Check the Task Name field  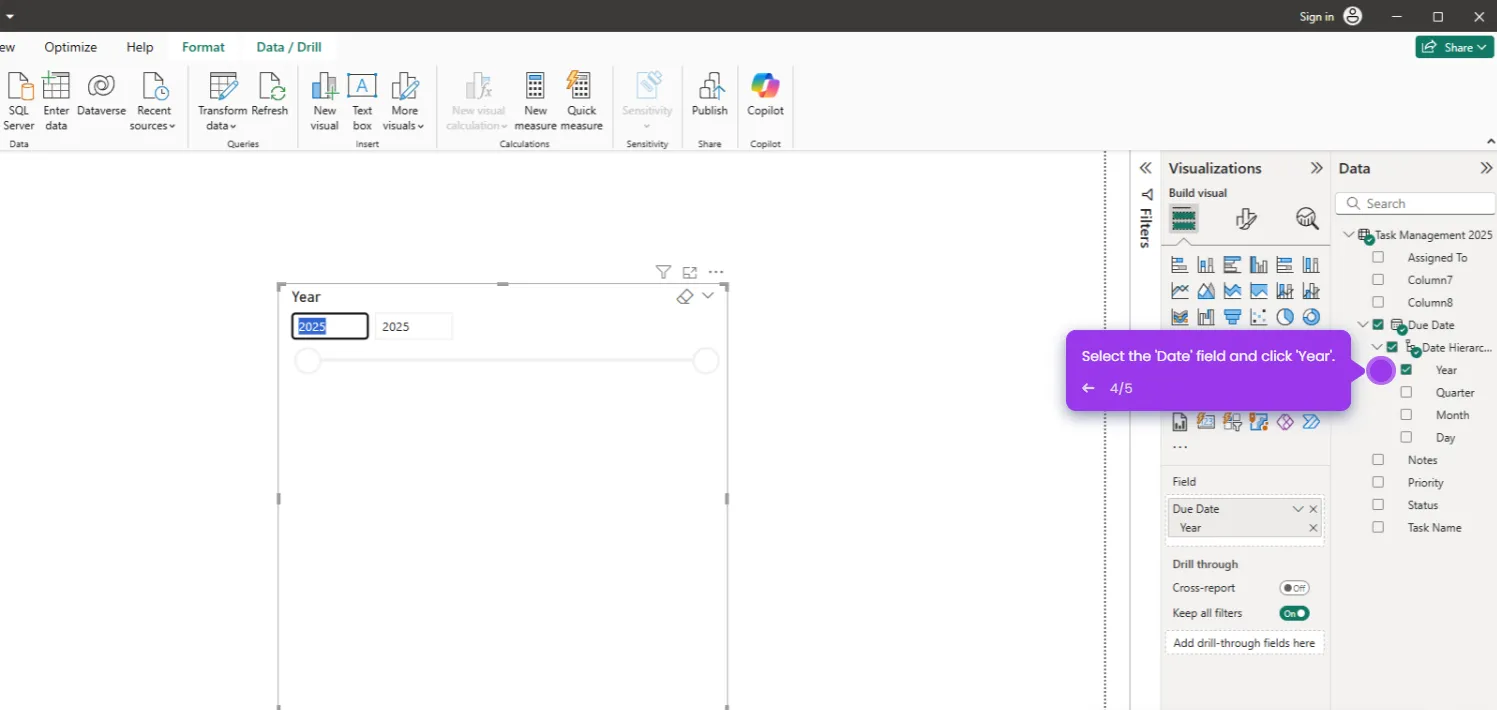click(1378, 527)
